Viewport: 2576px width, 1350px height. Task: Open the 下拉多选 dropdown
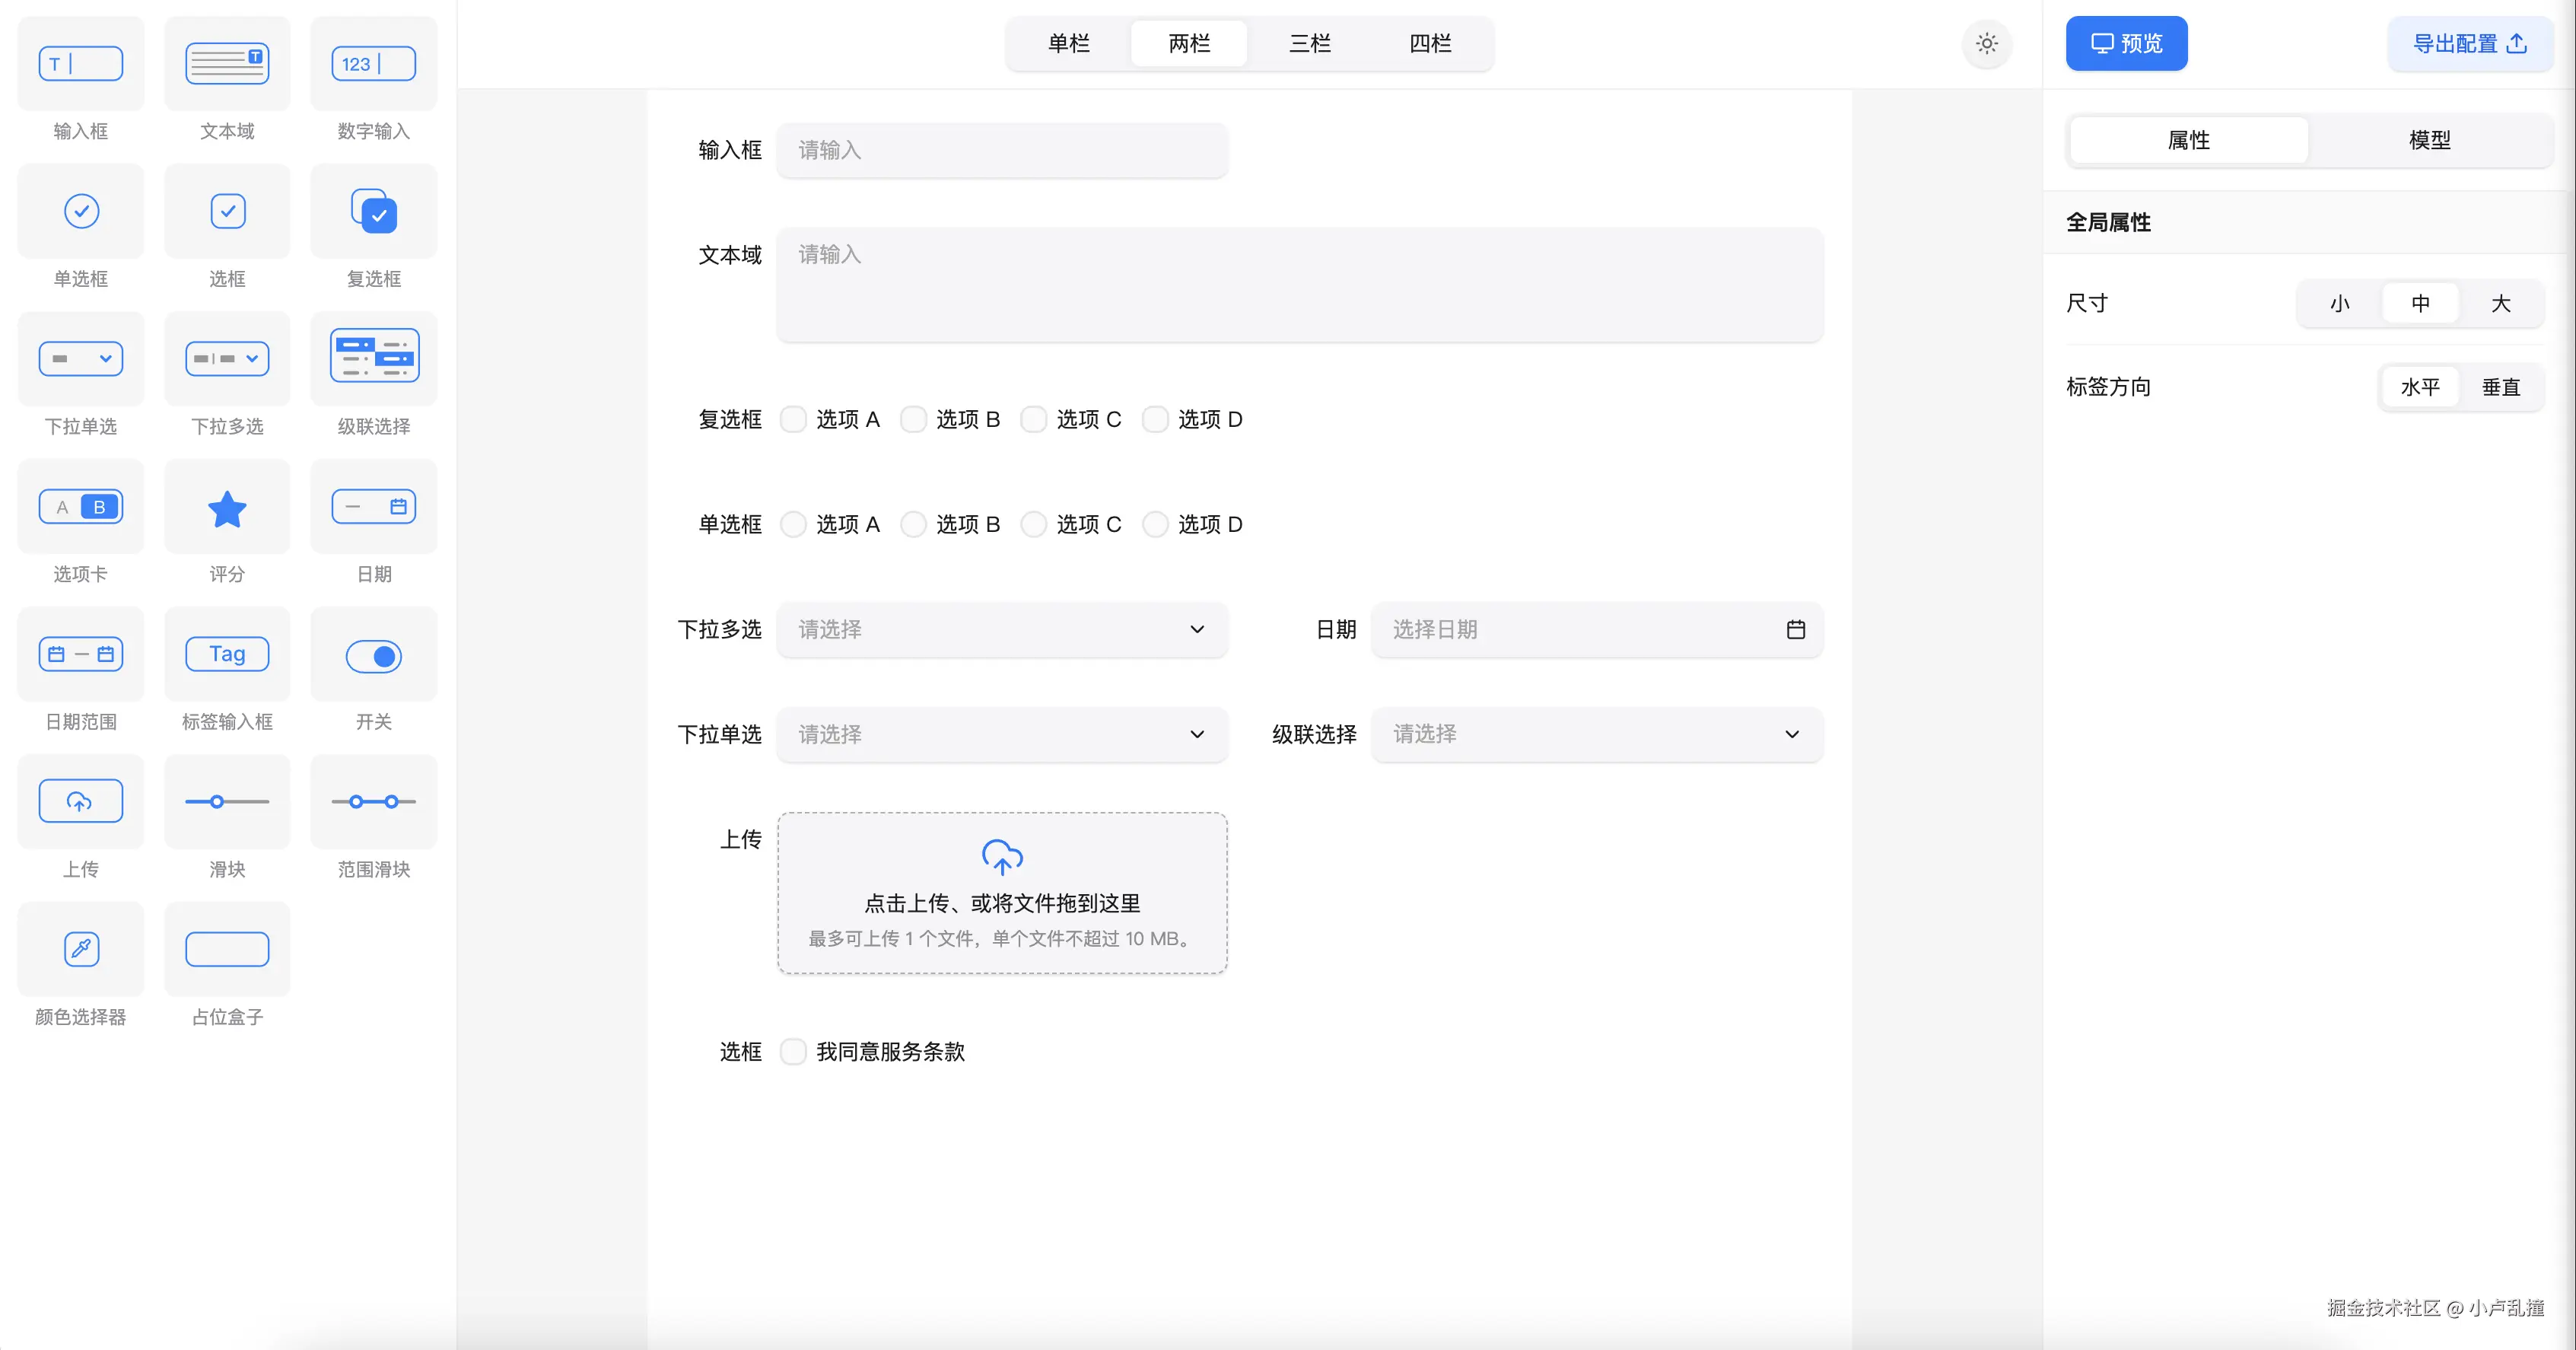point(1001,629)
